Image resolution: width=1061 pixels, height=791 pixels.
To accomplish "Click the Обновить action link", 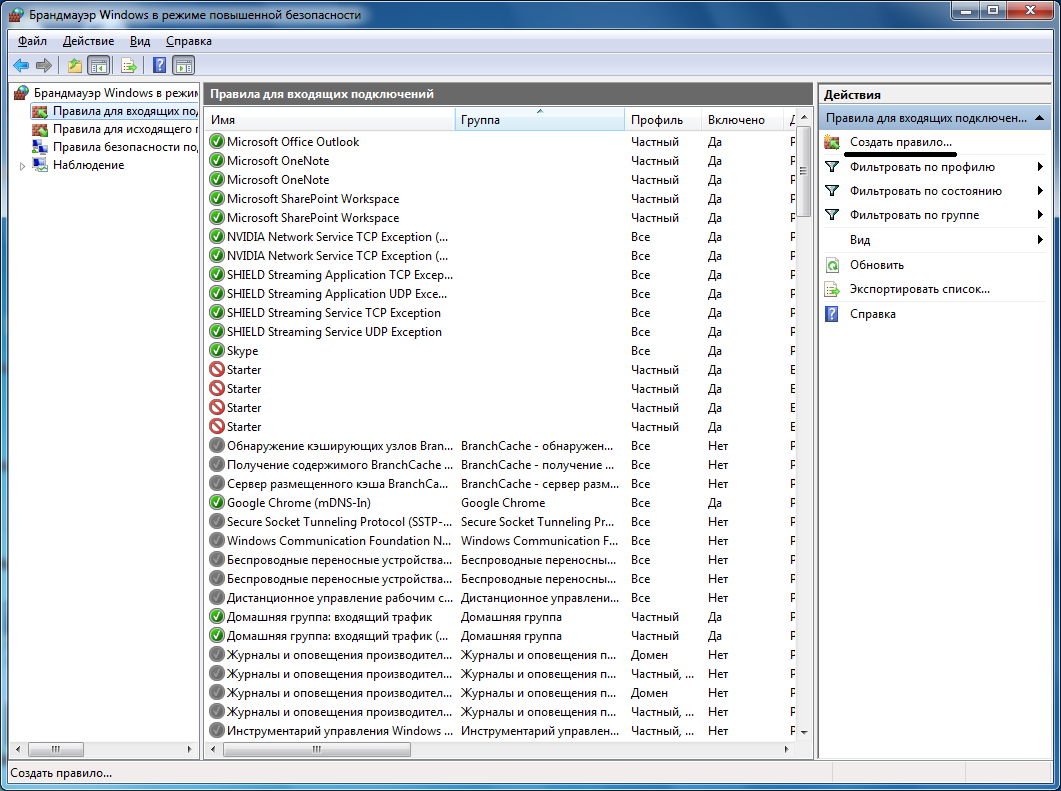I will click(877, 265).
